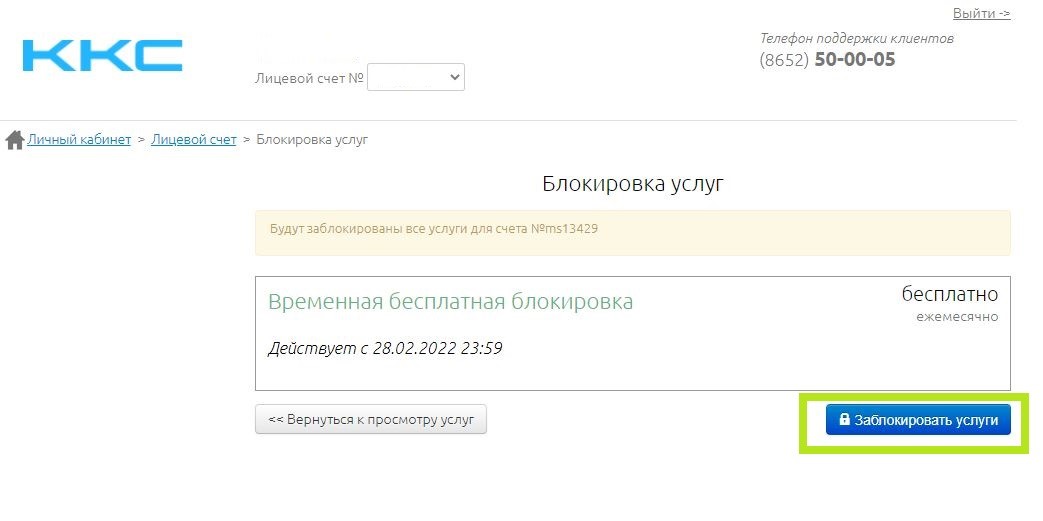The width and height of the screenshot is (1043, 521).
Task: Click the Действует с 28.02.2022 date text
Action: coord(385,349)
